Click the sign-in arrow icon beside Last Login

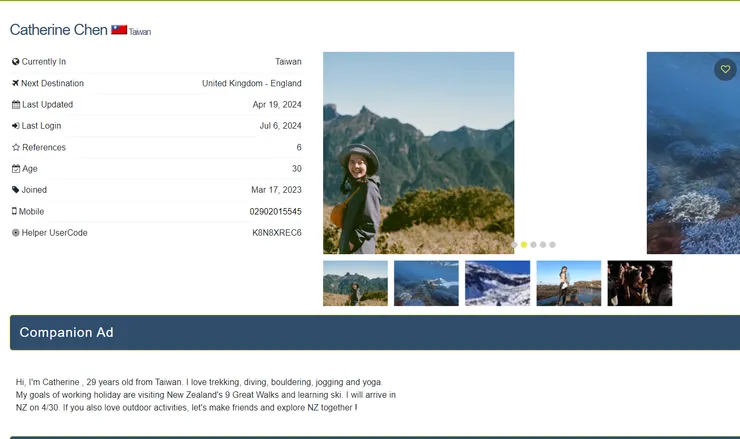(16, 126)
